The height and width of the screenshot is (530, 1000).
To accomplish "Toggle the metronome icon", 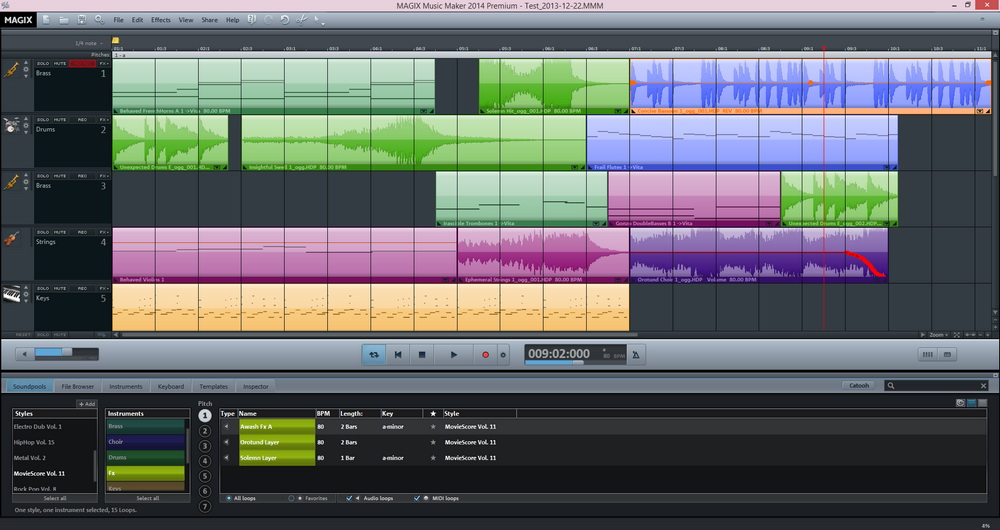I will pyautogui.click(x=636, y=355).
